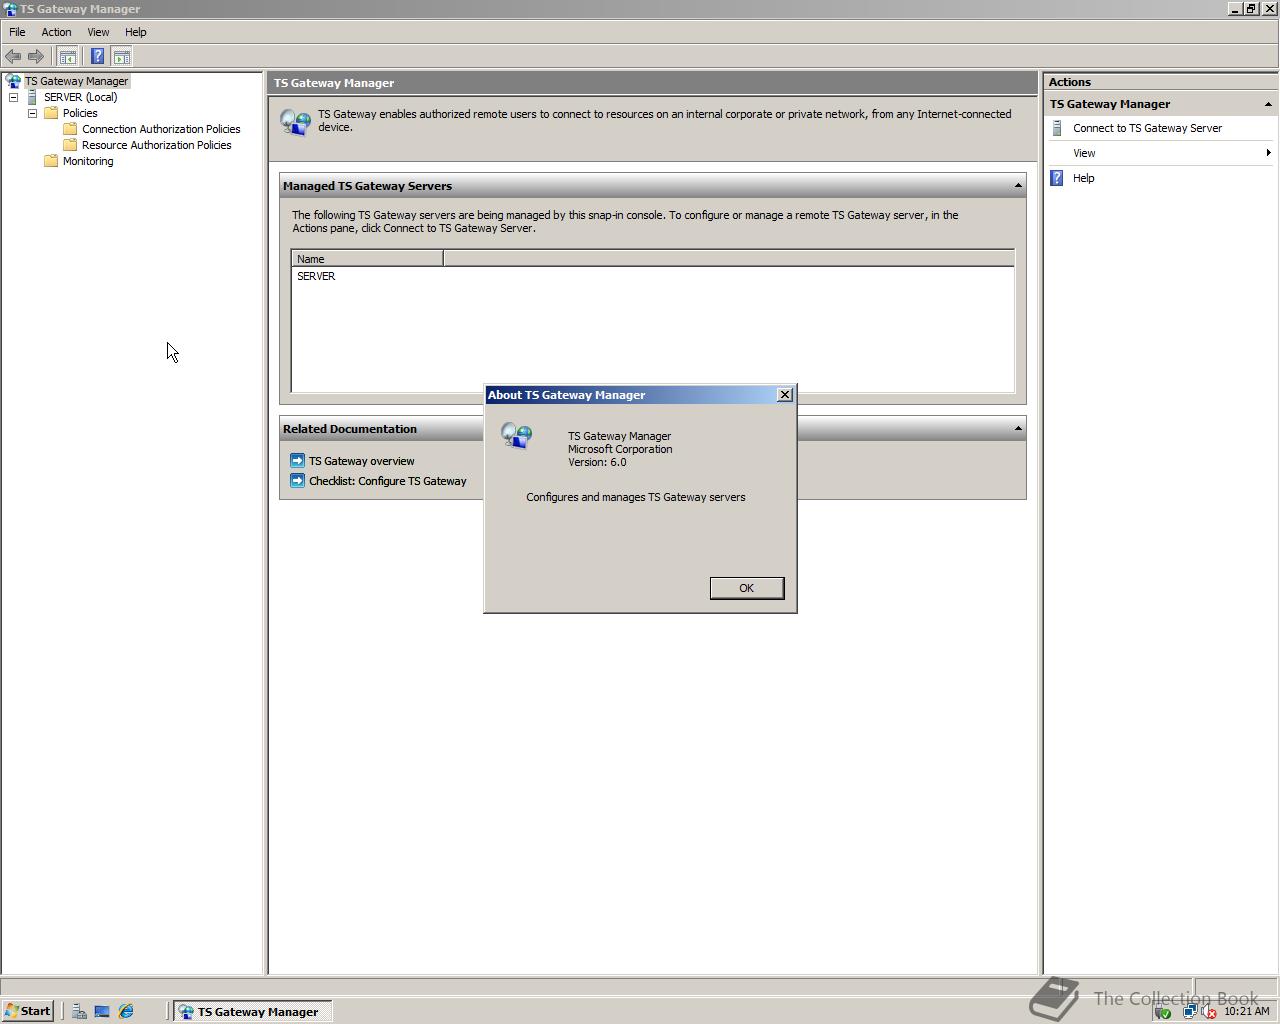Click OK in the About dialog

747,588
